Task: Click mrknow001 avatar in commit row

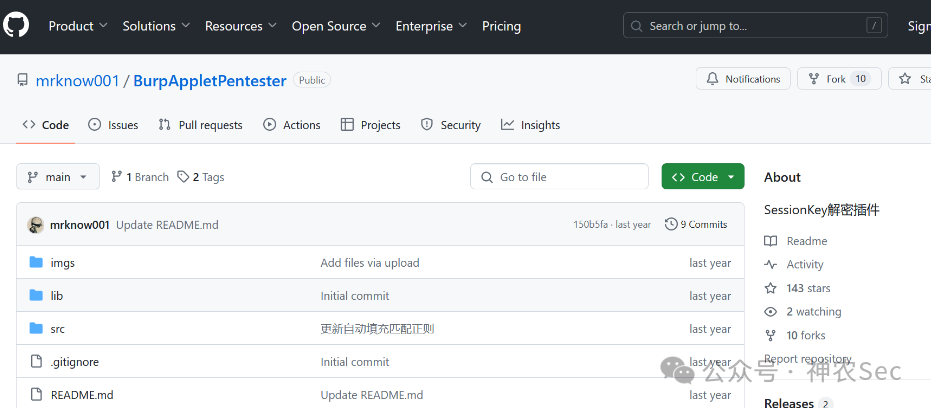Action: 36,225
